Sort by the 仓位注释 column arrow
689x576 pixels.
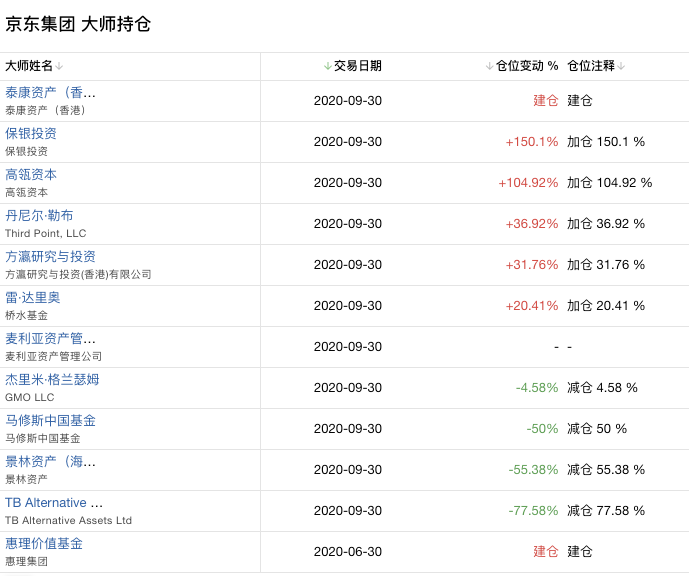pos(621,66)
